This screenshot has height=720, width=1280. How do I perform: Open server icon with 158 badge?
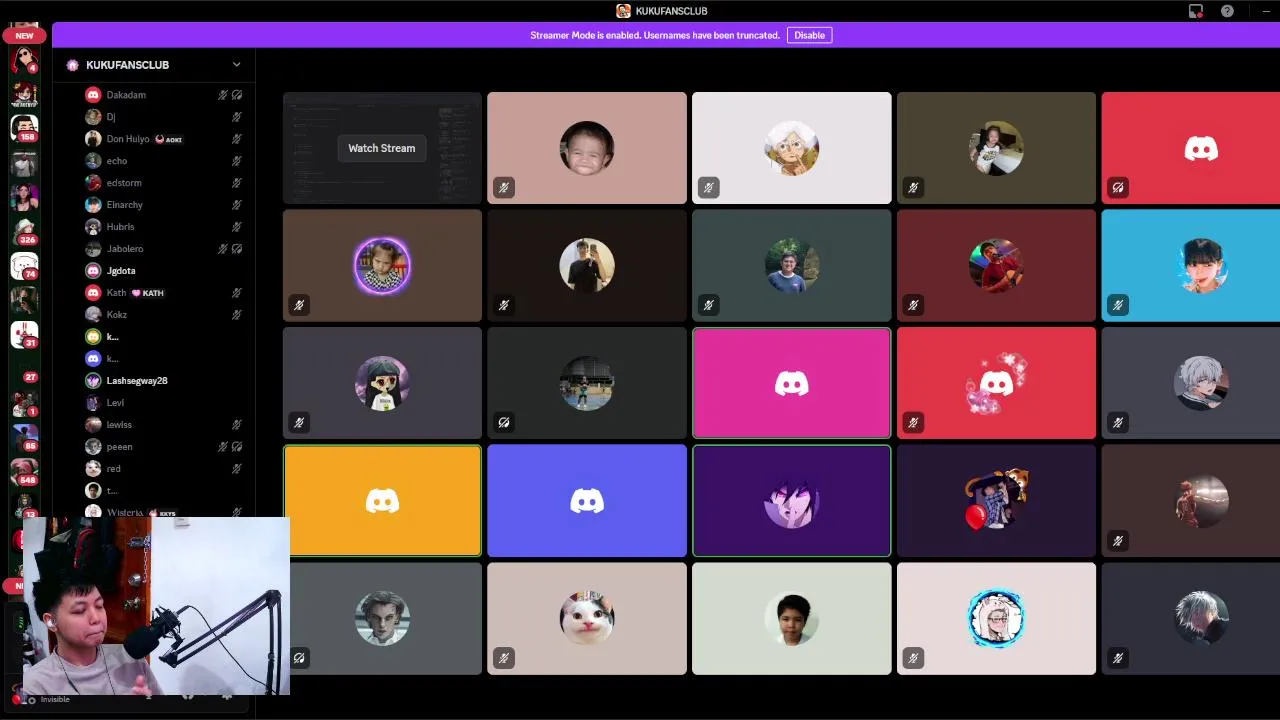24,127
